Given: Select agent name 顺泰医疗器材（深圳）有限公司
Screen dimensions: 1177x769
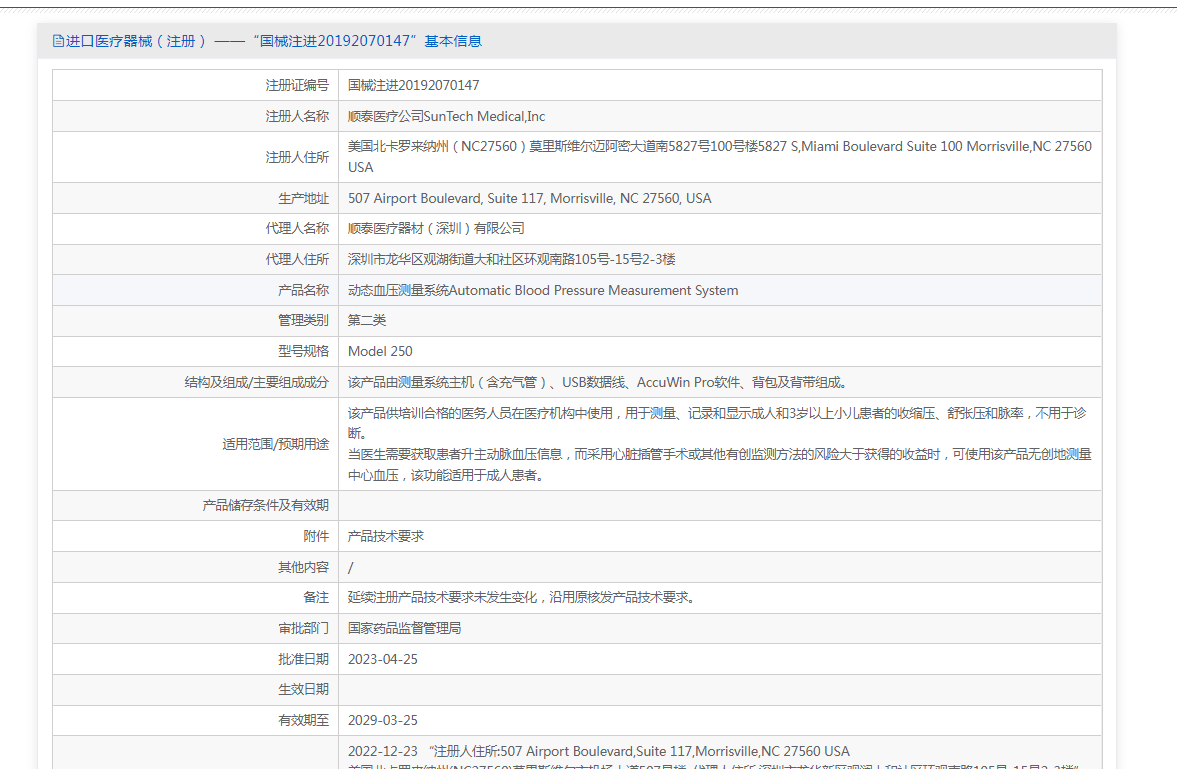Looking at the screenshot, I should [436, 229].
